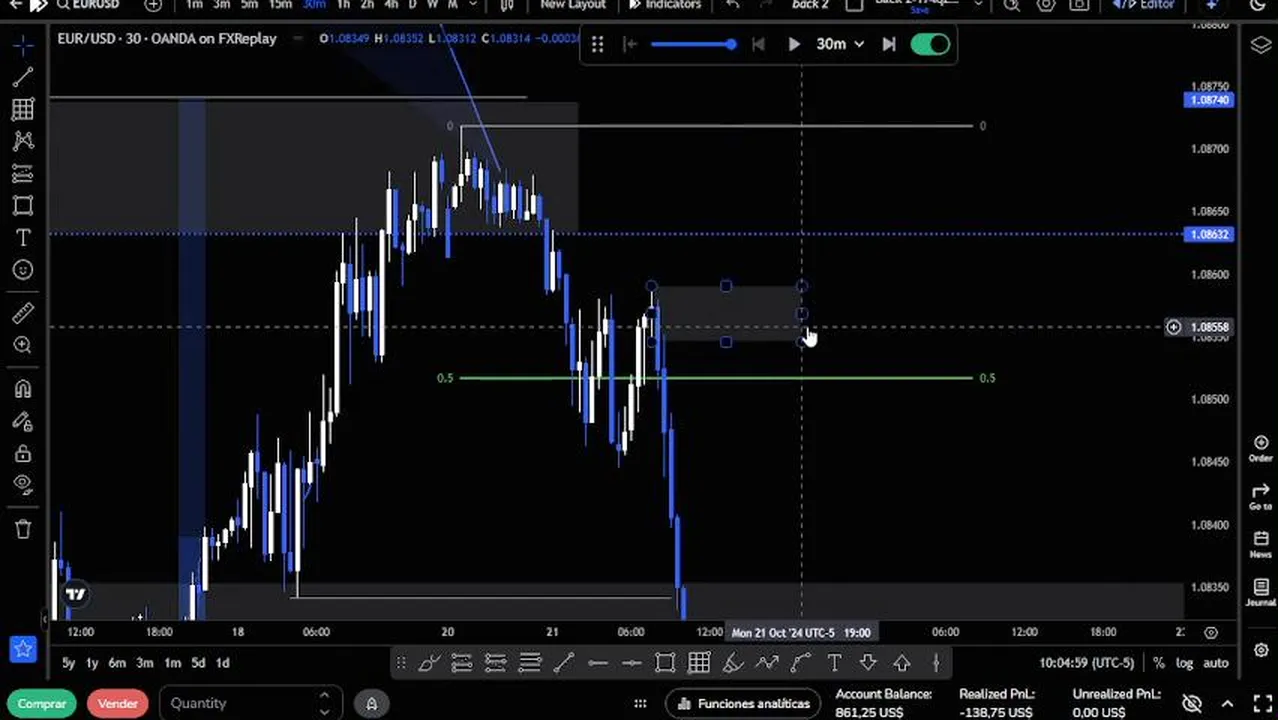Image resolution: width=1278 pixels, height=720 pixels.
Task: Enter fullscreen mode icon at bottom right
Action: click(x=1261, y=703)
